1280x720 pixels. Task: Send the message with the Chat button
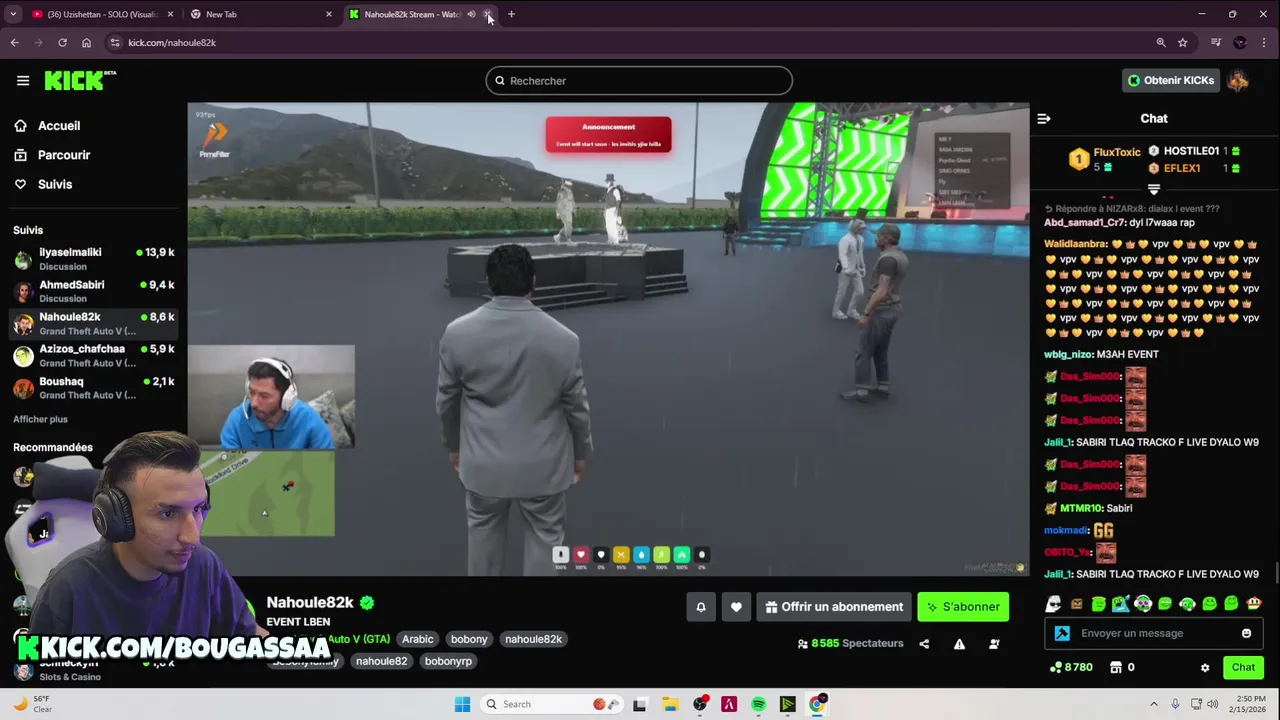tap(1243, 667)
